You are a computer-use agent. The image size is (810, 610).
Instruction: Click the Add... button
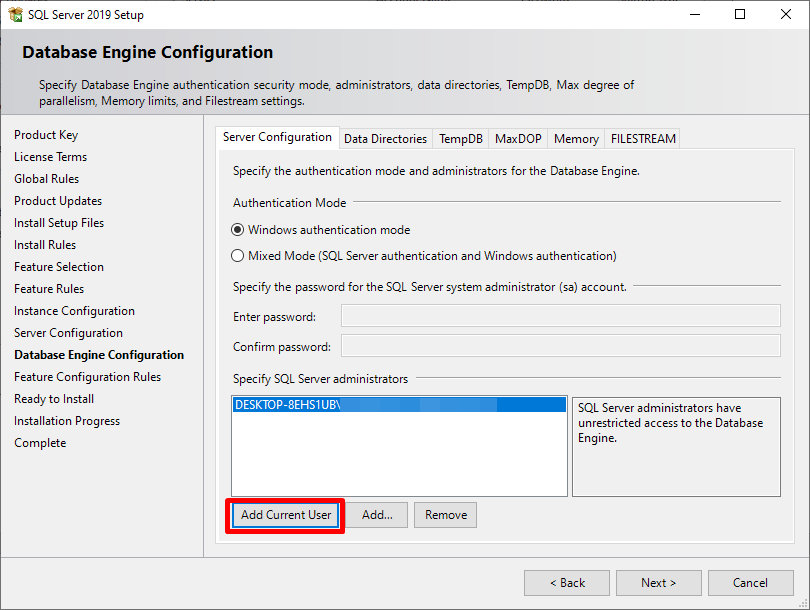[x=377, y=515]
